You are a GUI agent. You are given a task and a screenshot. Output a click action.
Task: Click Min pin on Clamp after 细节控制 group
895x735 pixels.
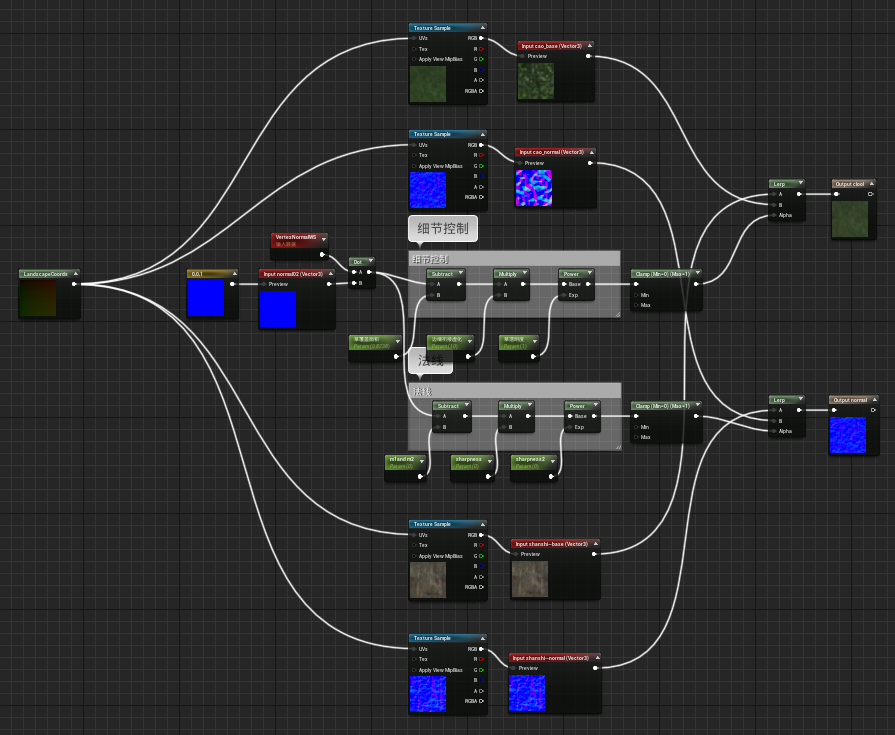coord(636,295)
